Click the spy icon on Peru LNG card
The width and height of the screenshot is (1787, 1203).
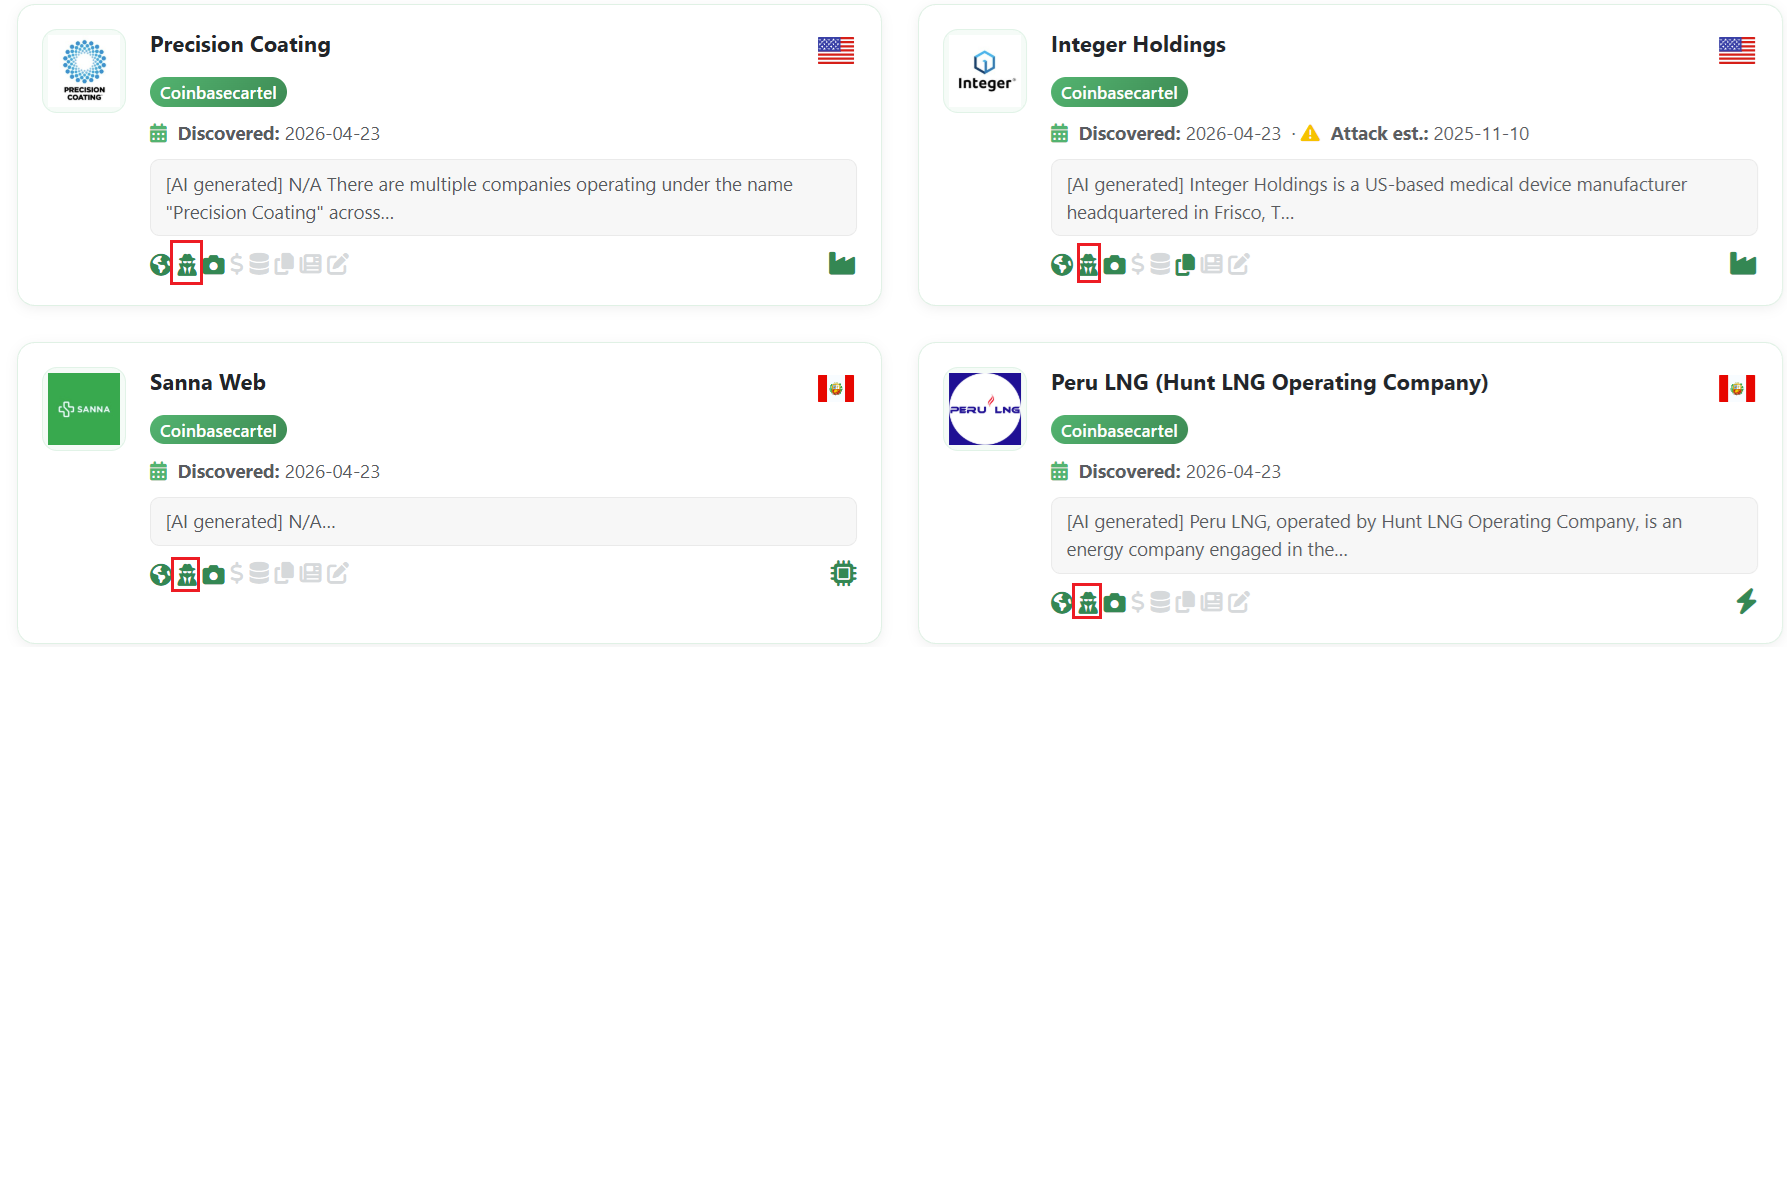[1087, 602]
